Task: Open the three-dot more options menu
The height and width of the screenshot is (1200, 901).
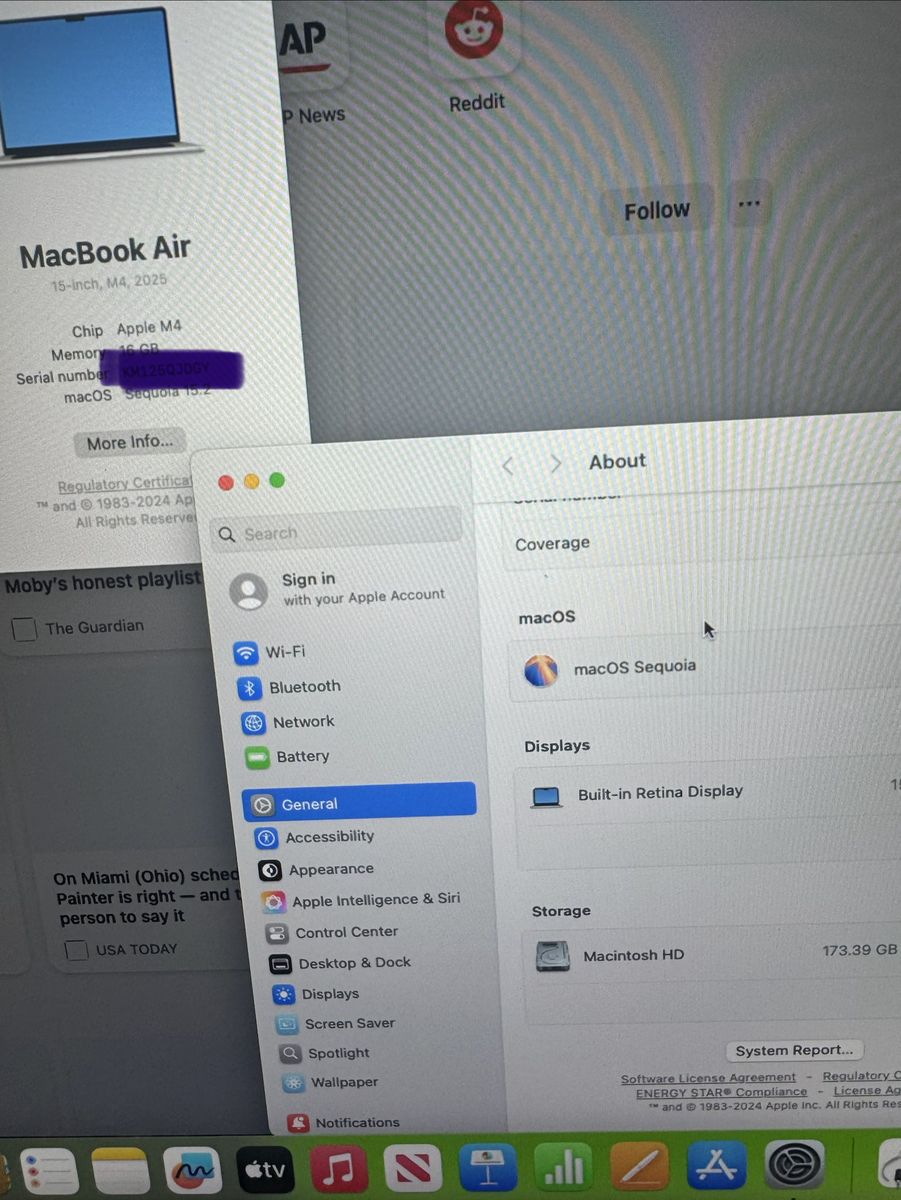Action: pyautogui.click(x=749, y=204)
